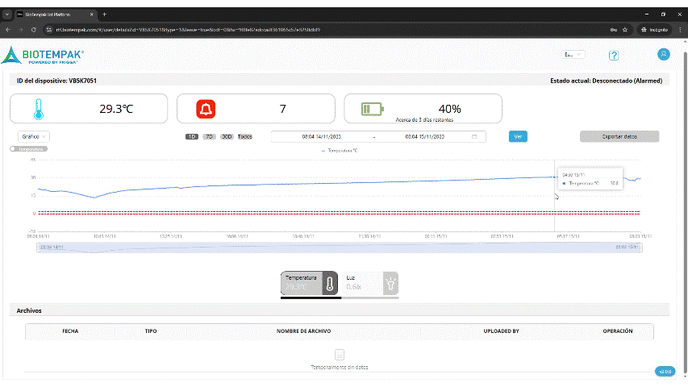
Task: Click the start date field
Action: click(x=321, y=136)
